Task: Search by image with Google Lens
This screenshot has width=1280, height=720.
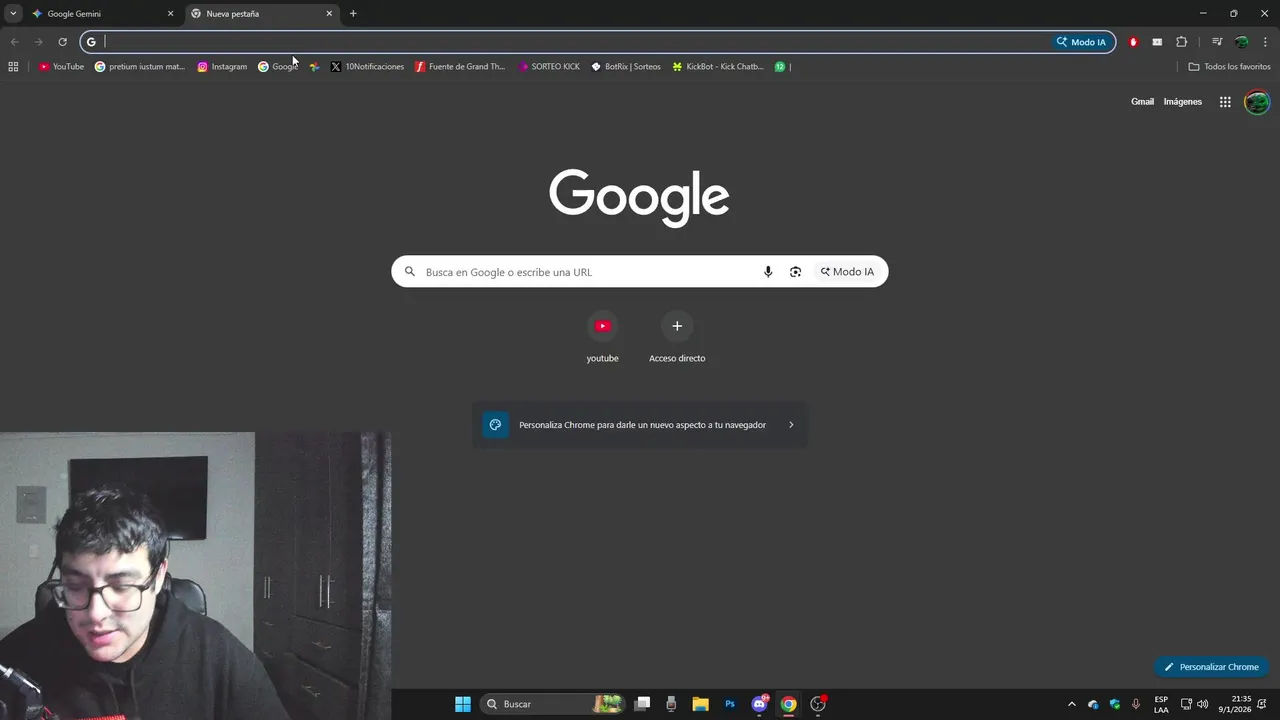Action: (x=796, y=272)
